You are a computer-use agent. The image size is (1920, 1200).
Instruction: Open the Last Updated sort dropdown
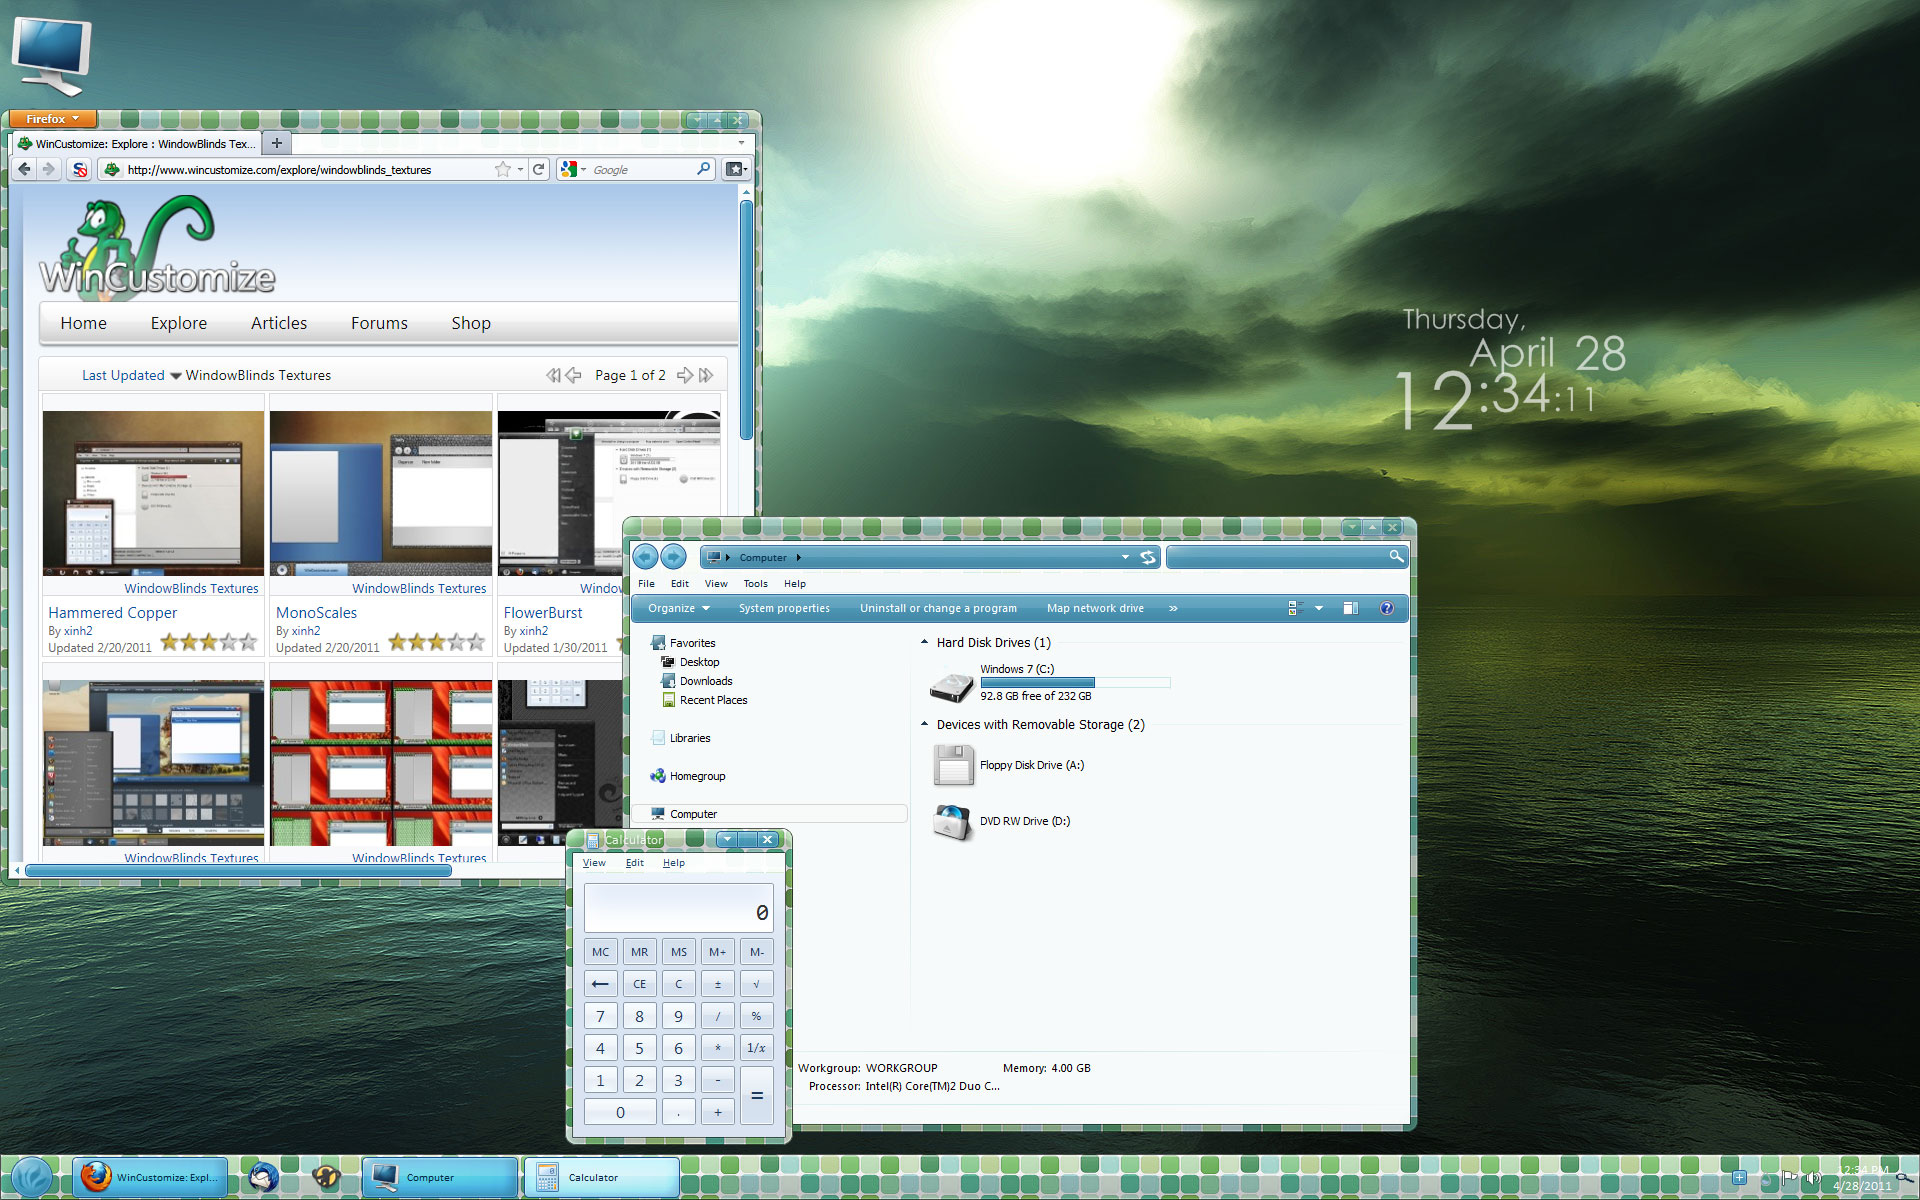click(x=131, y=375)
